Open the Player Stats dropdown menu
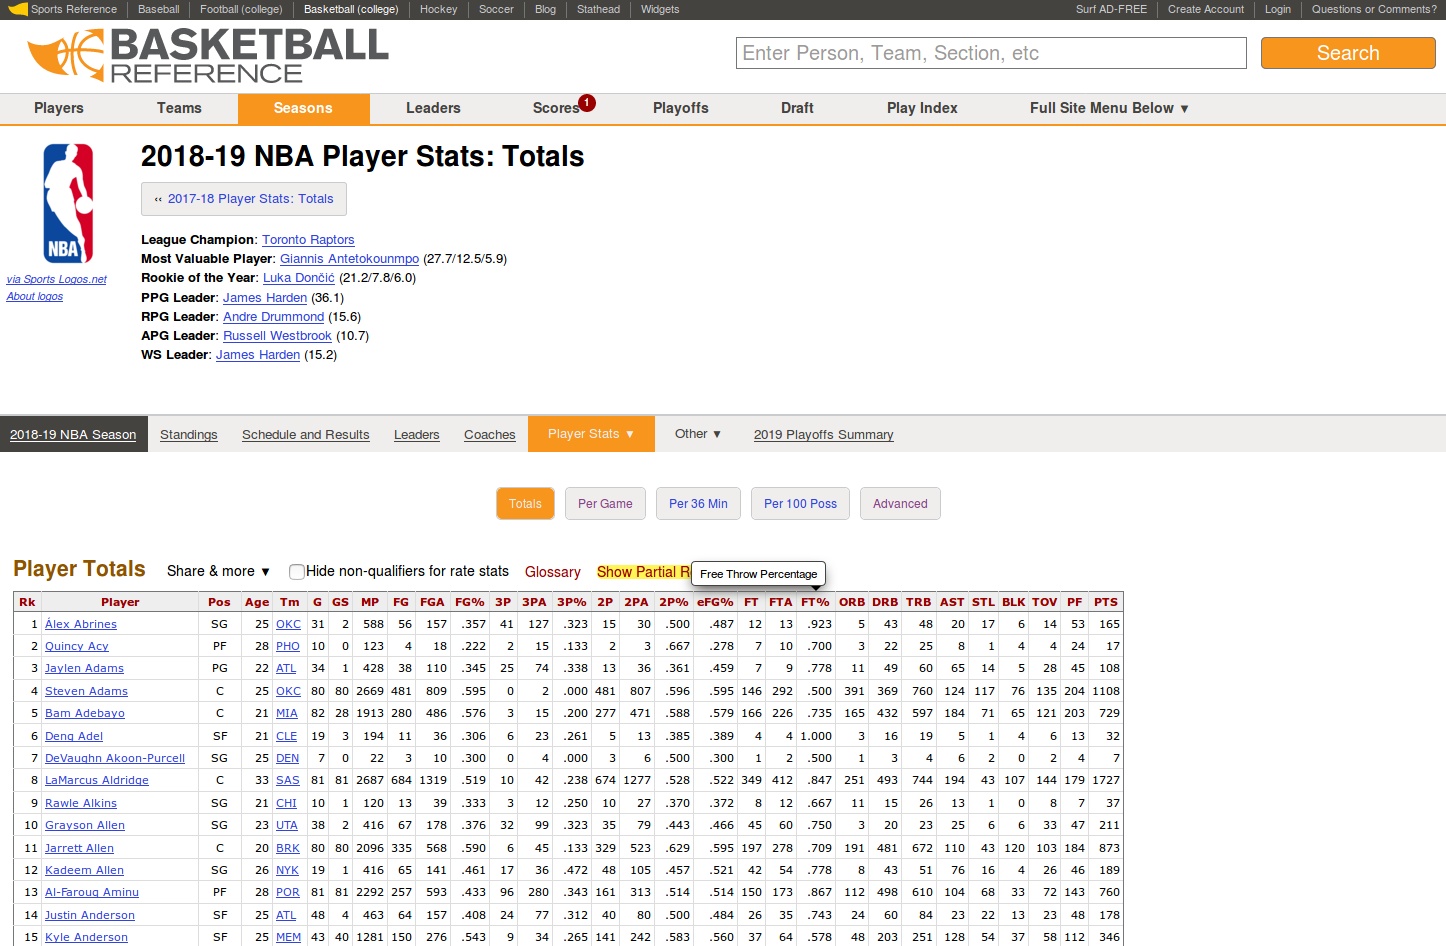 coord(591,434)
